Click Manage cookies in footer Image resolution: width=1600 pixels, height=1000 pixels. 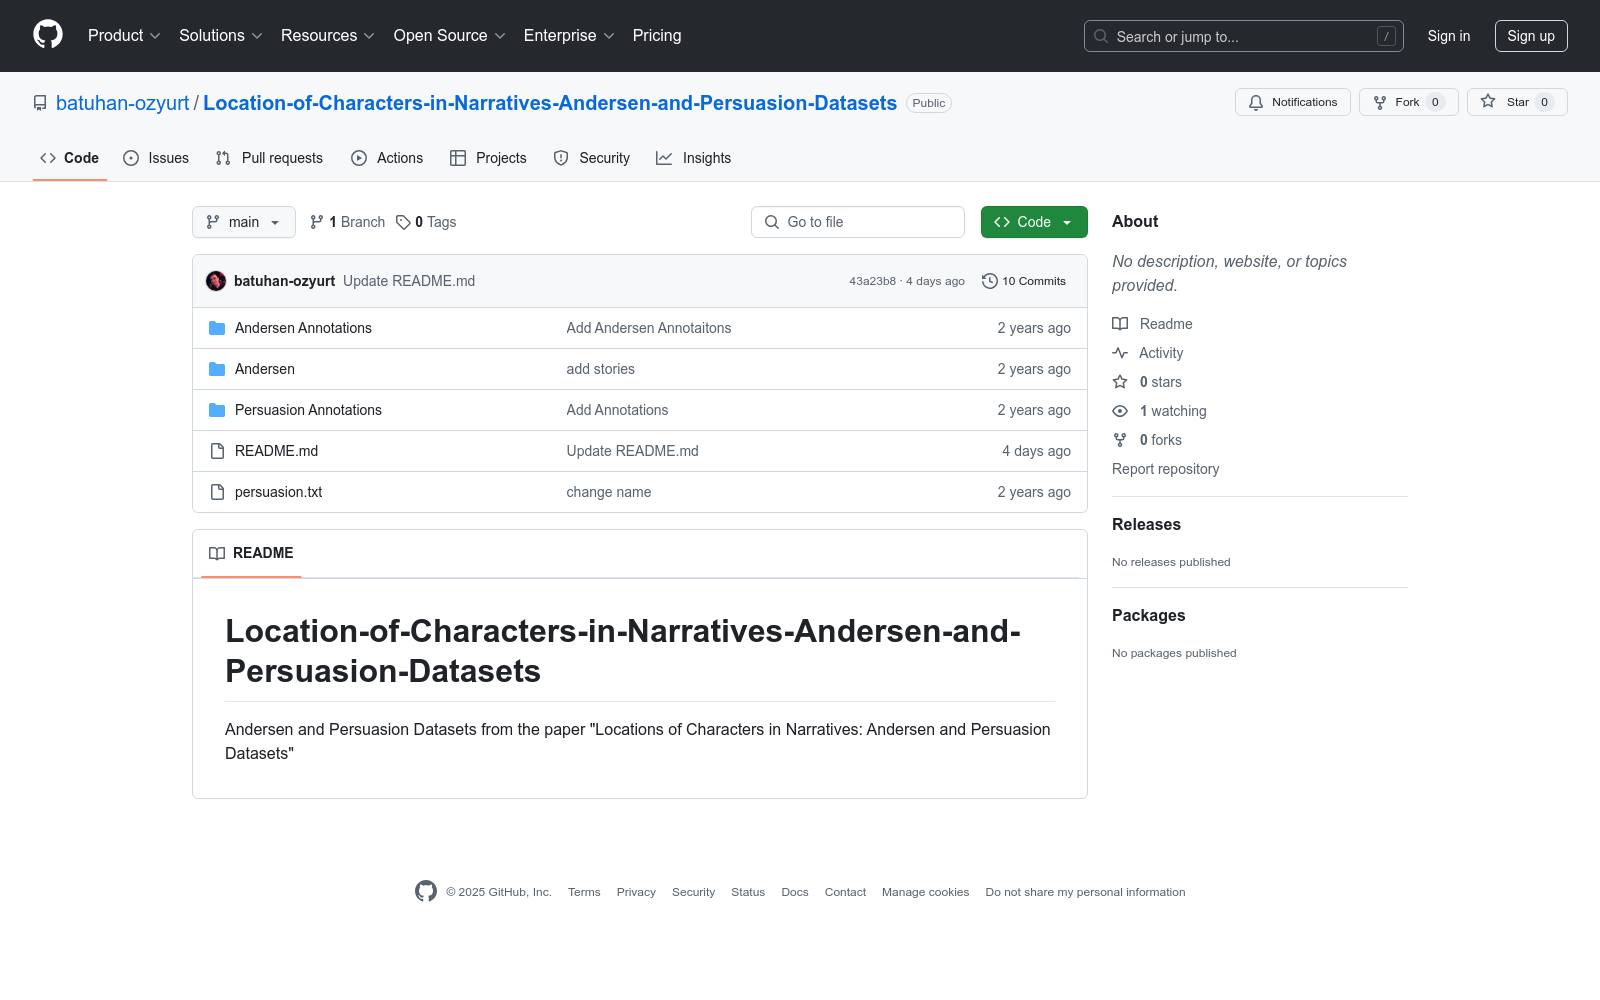(x=925, y=892)
